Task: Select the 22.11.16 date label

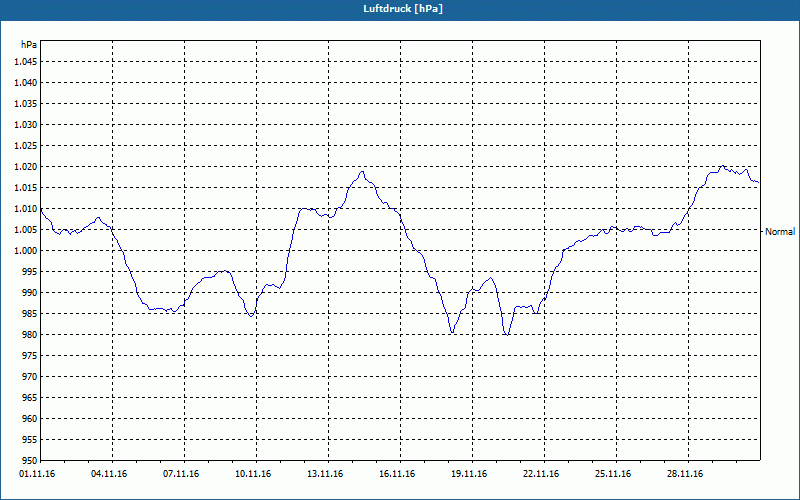Action: click(541, 474)
